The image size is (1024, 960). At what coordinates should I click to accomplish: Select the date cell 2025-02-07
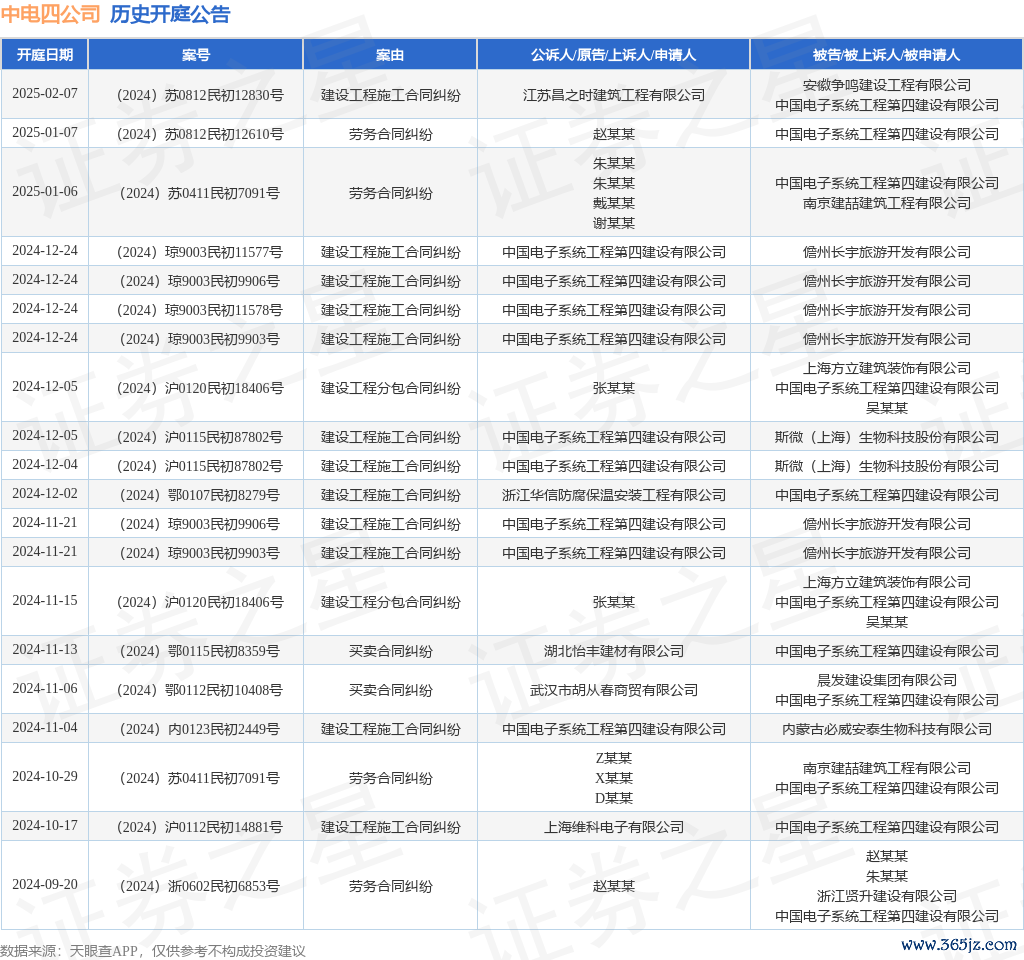[44, 93]
